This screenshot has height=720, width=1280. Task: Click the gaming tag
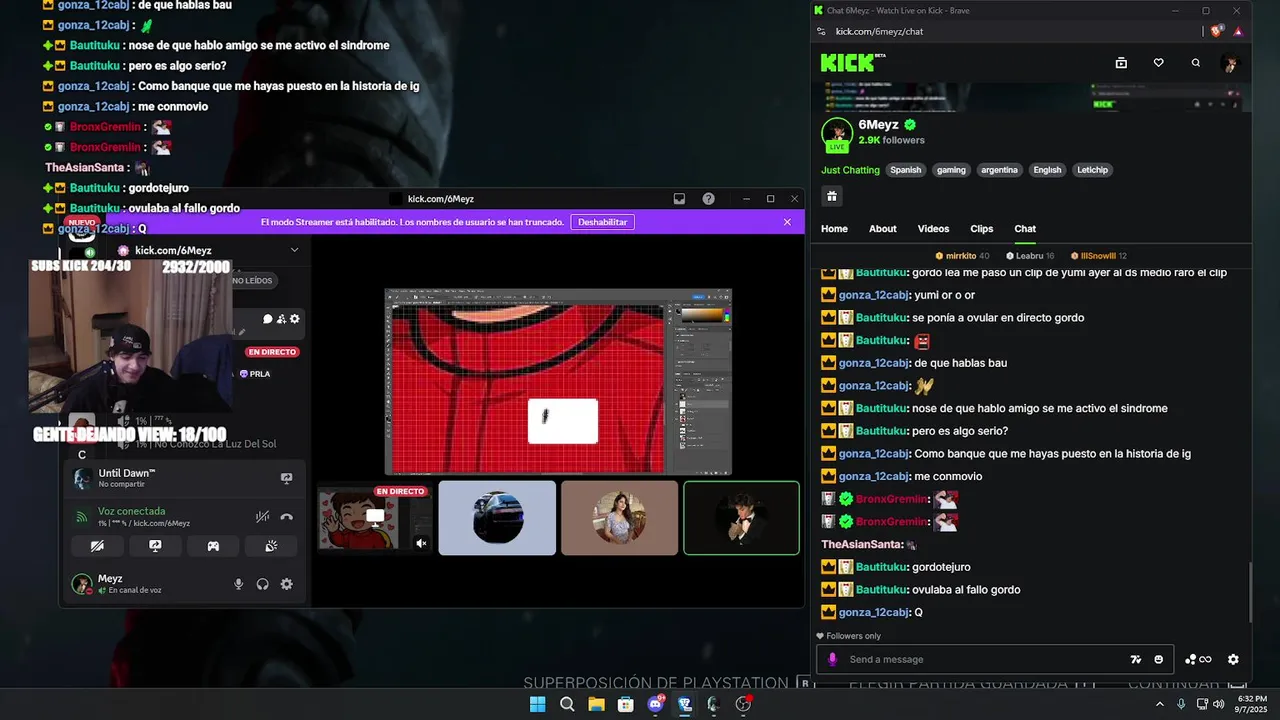click(x=951, y=170)
